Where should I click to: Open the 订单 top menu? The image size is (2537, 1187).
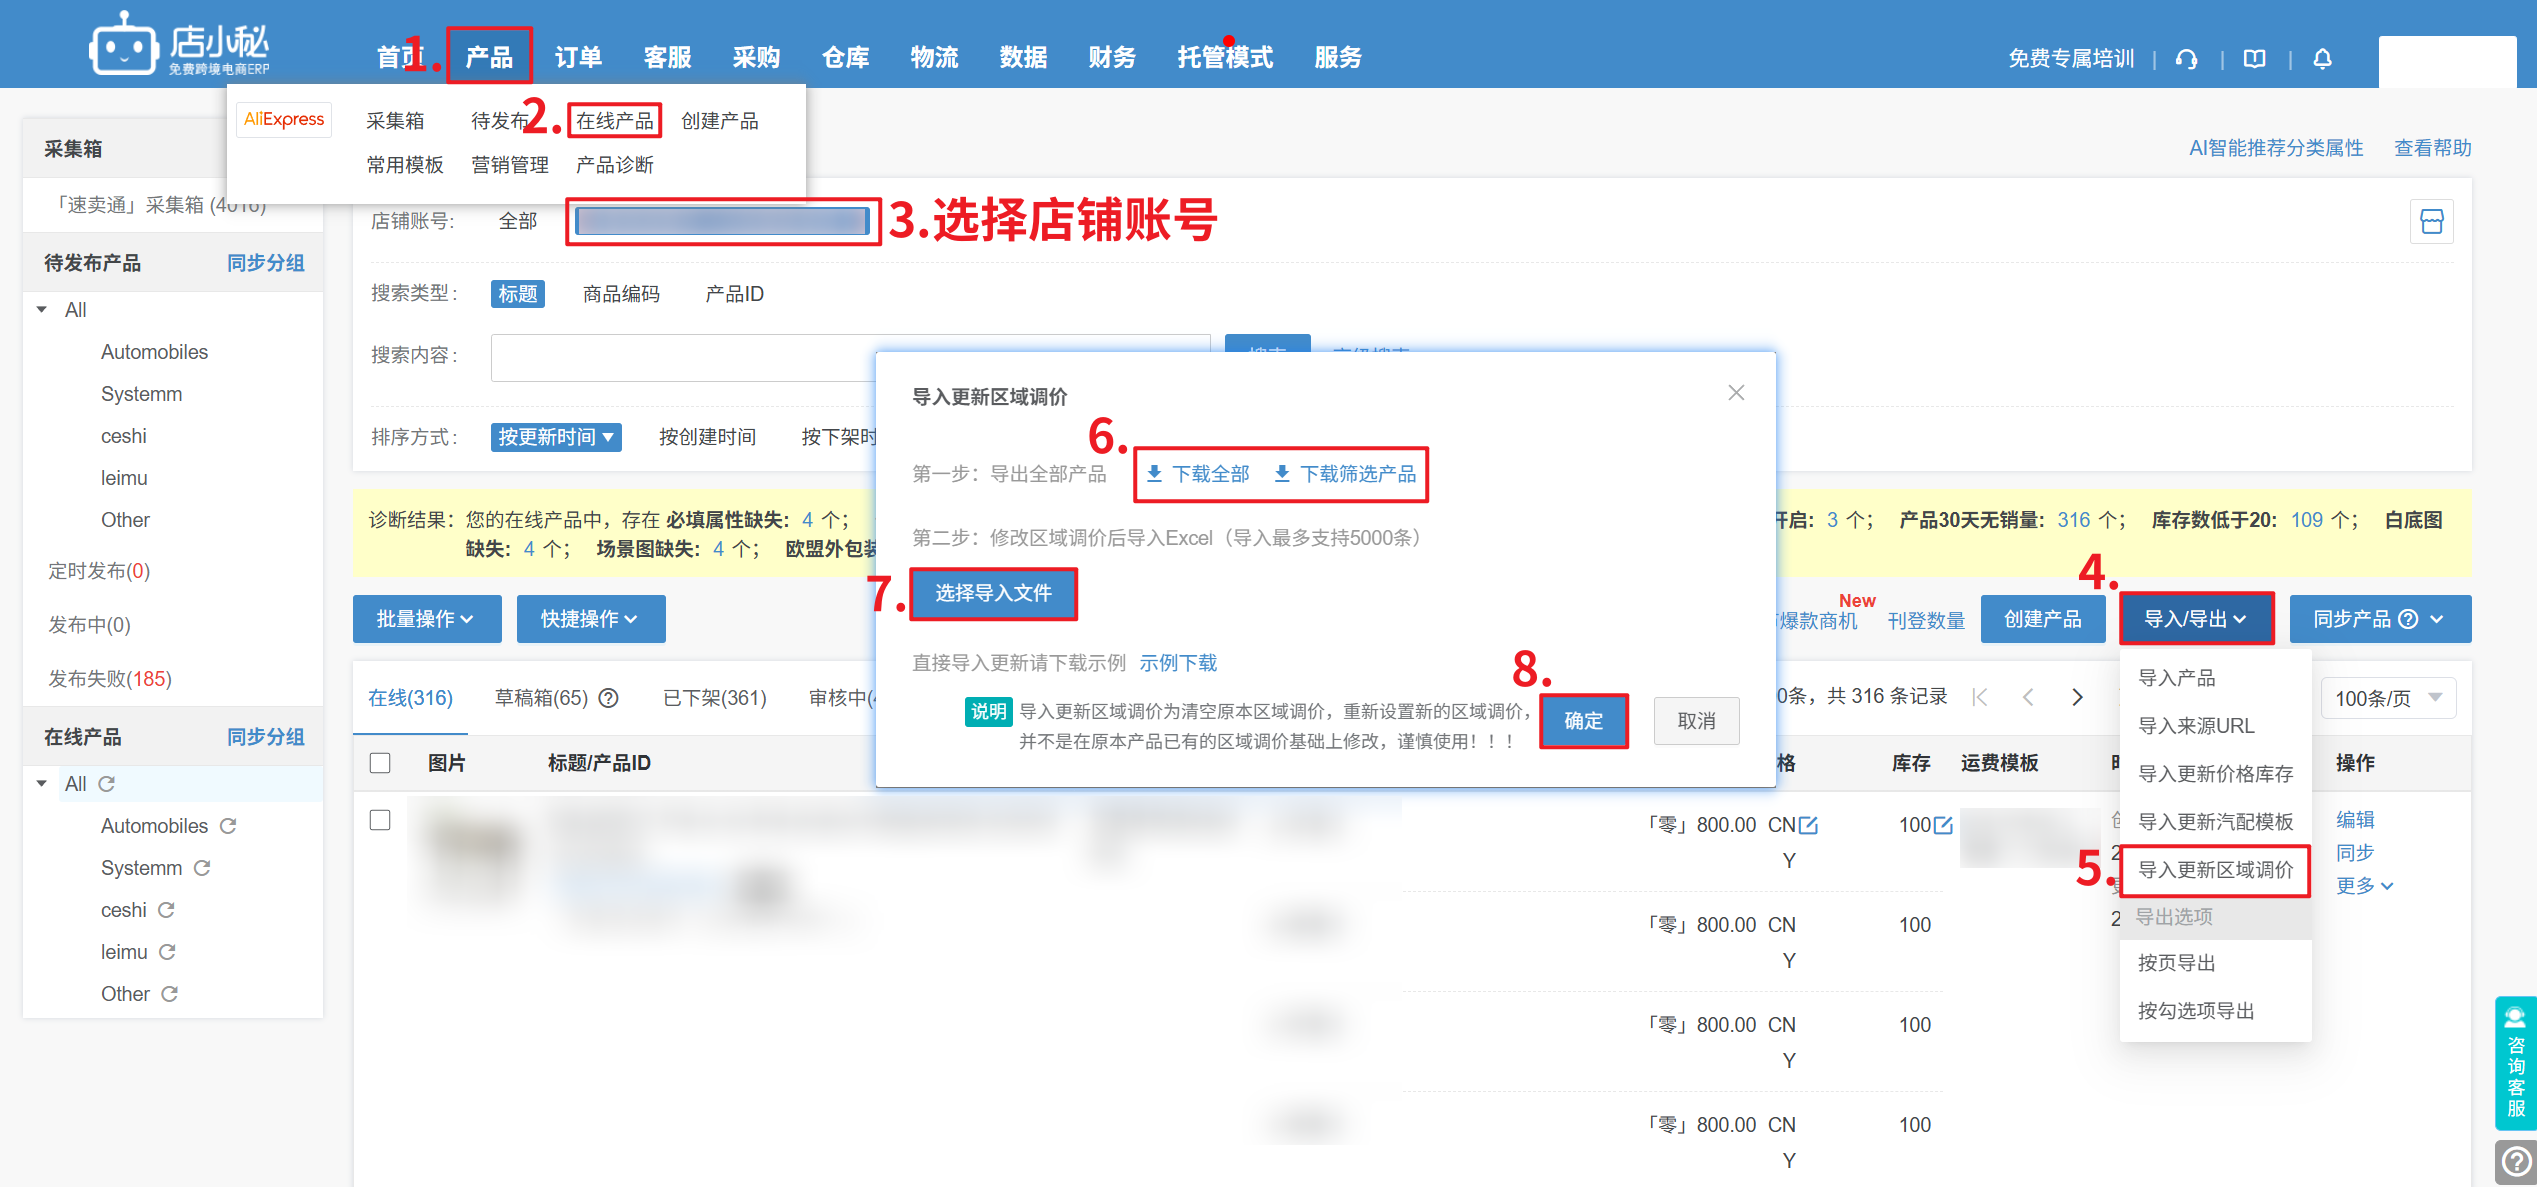578,57
